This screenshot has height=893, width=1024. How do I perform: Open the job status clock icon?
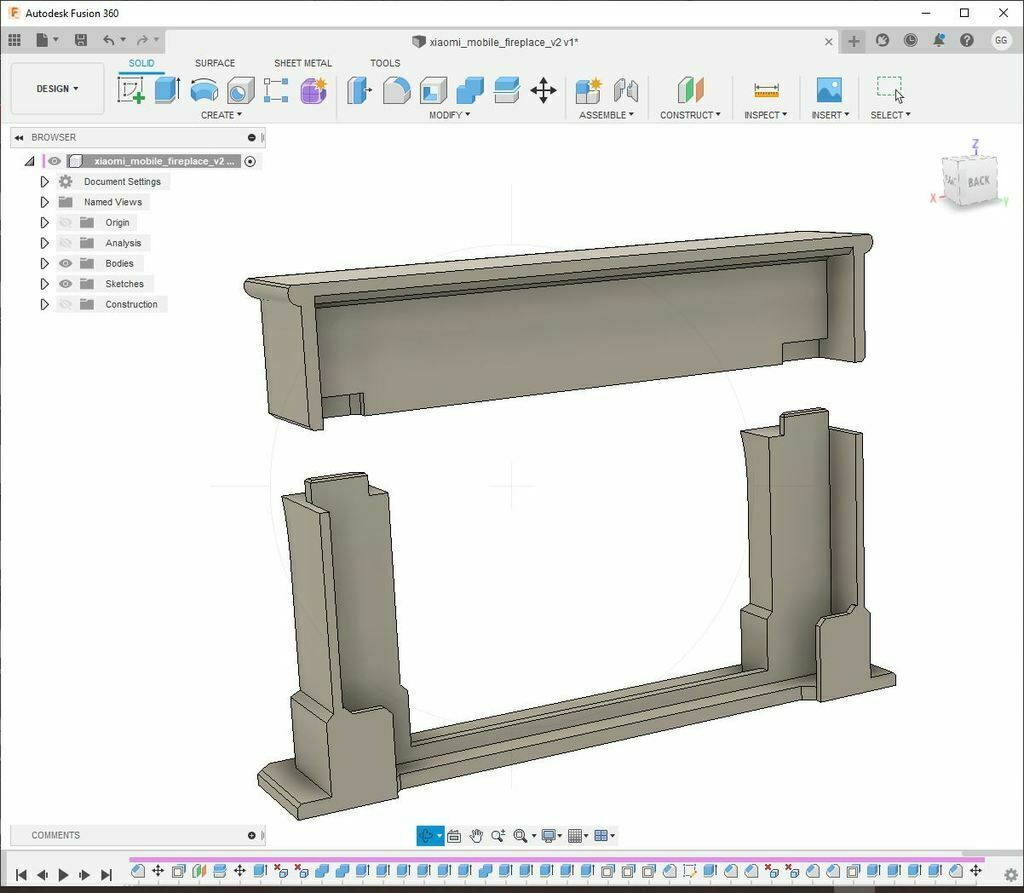(910, 41)
